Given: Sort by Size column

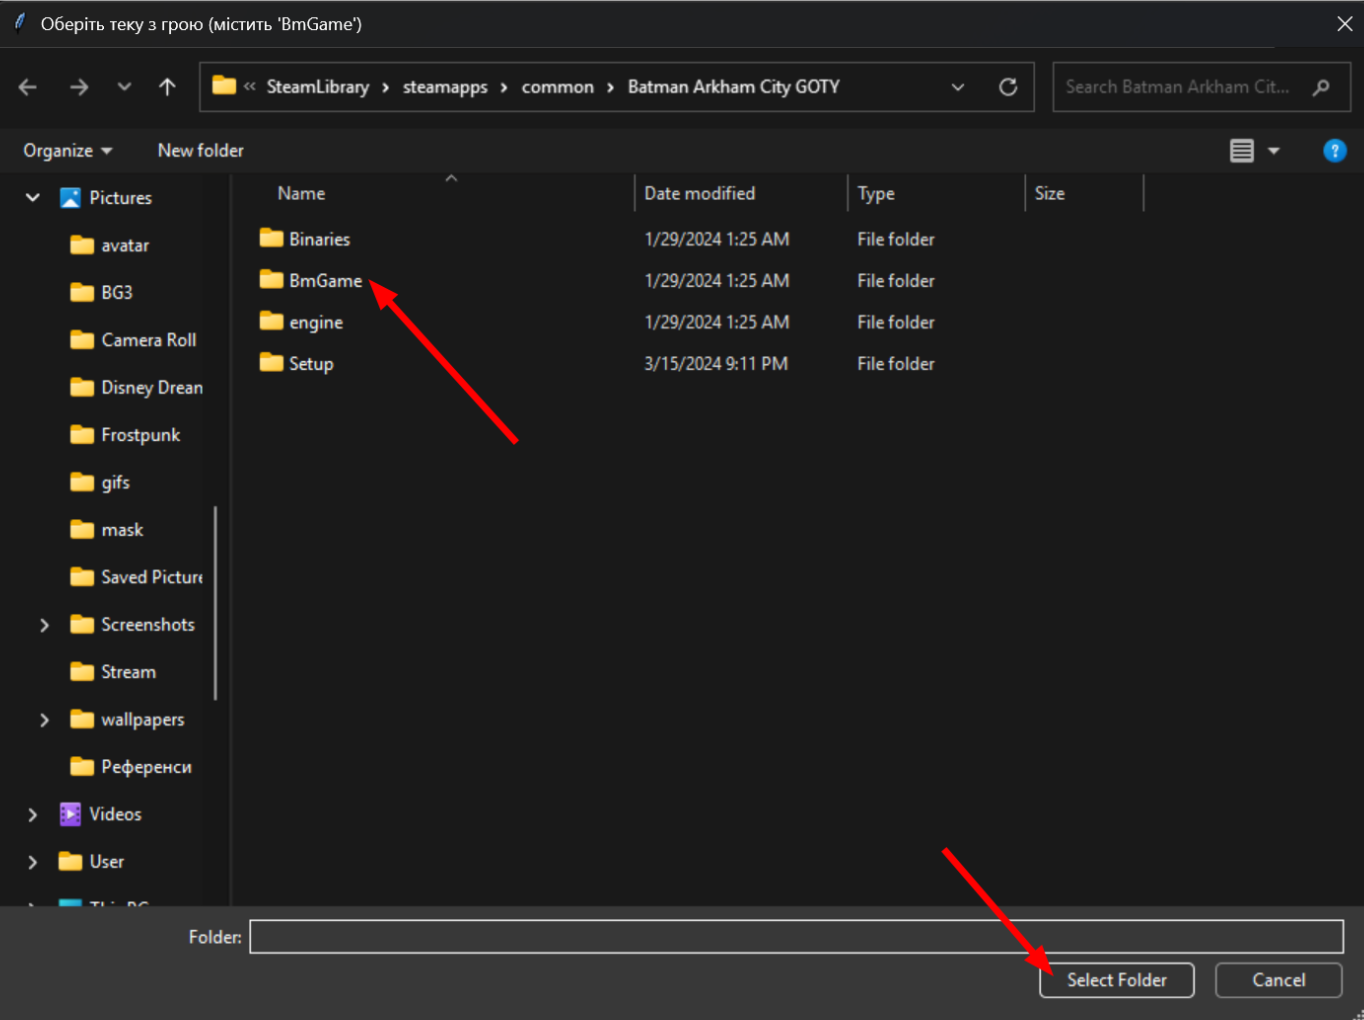Looking at the screenshot, I should click(1050, 194).
